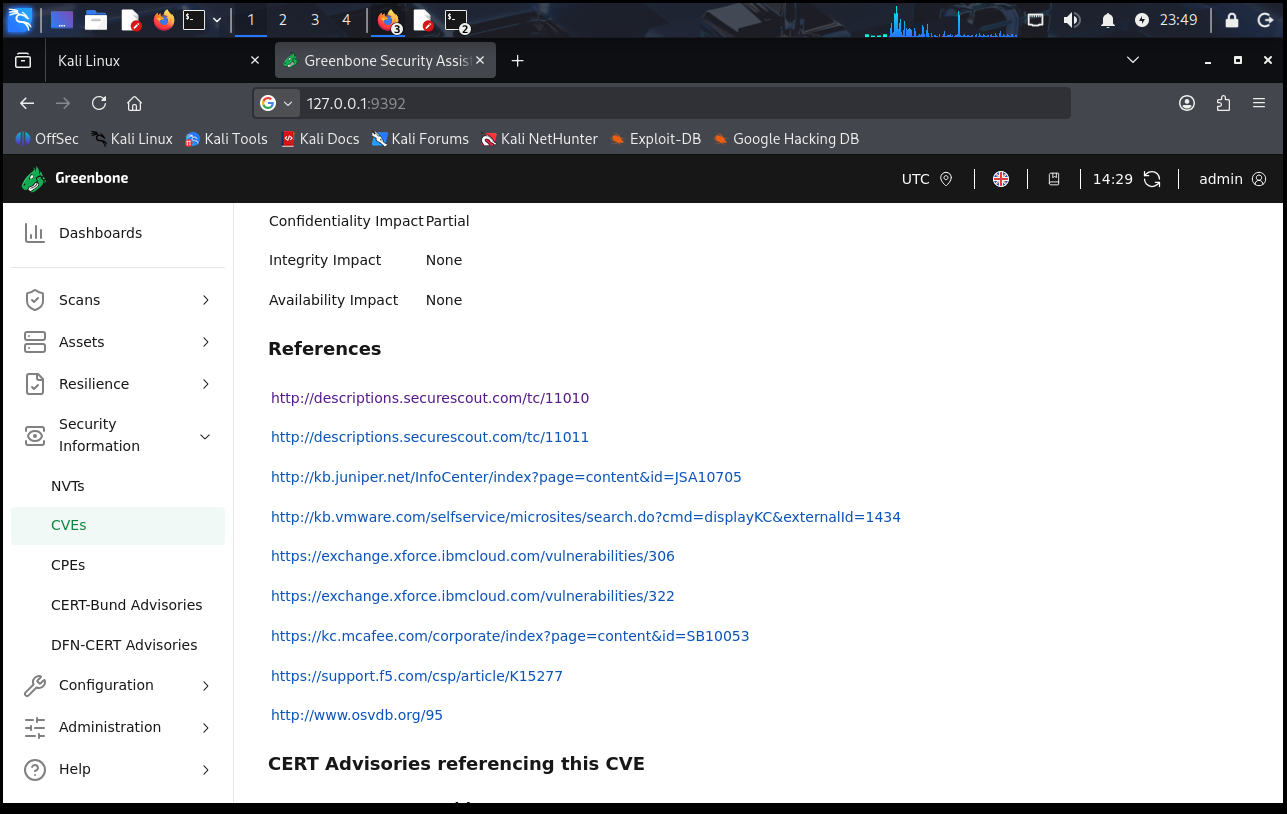Click the UTC timezone location pin
This screenshot has height=814, width=1287.
(x=947, y=179)
